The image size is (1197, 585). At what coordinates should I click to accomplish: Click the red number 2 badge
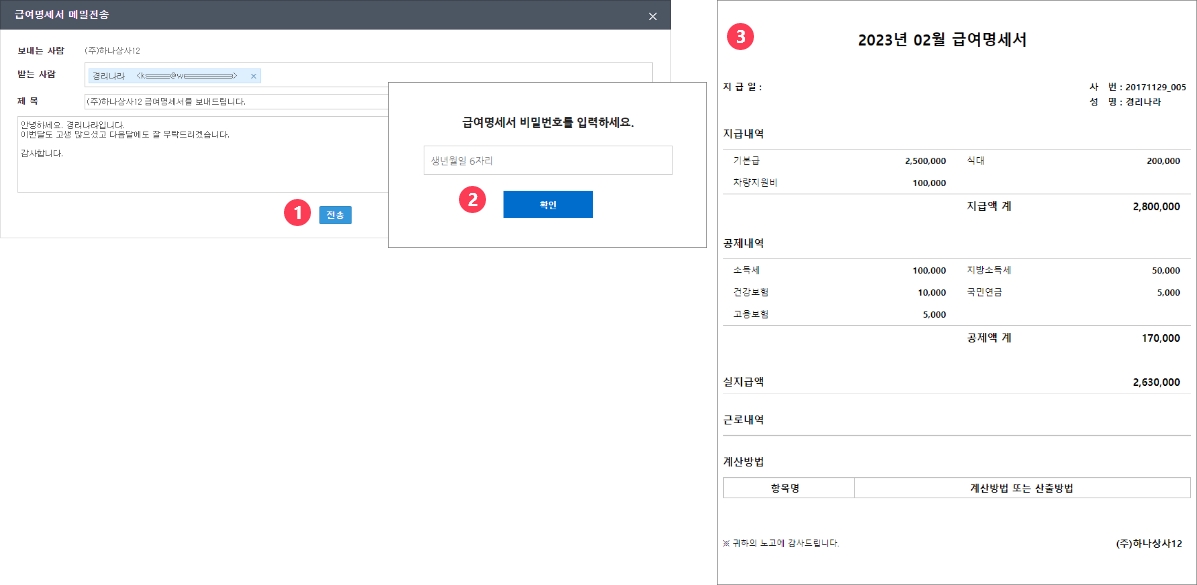pos(471,200)
